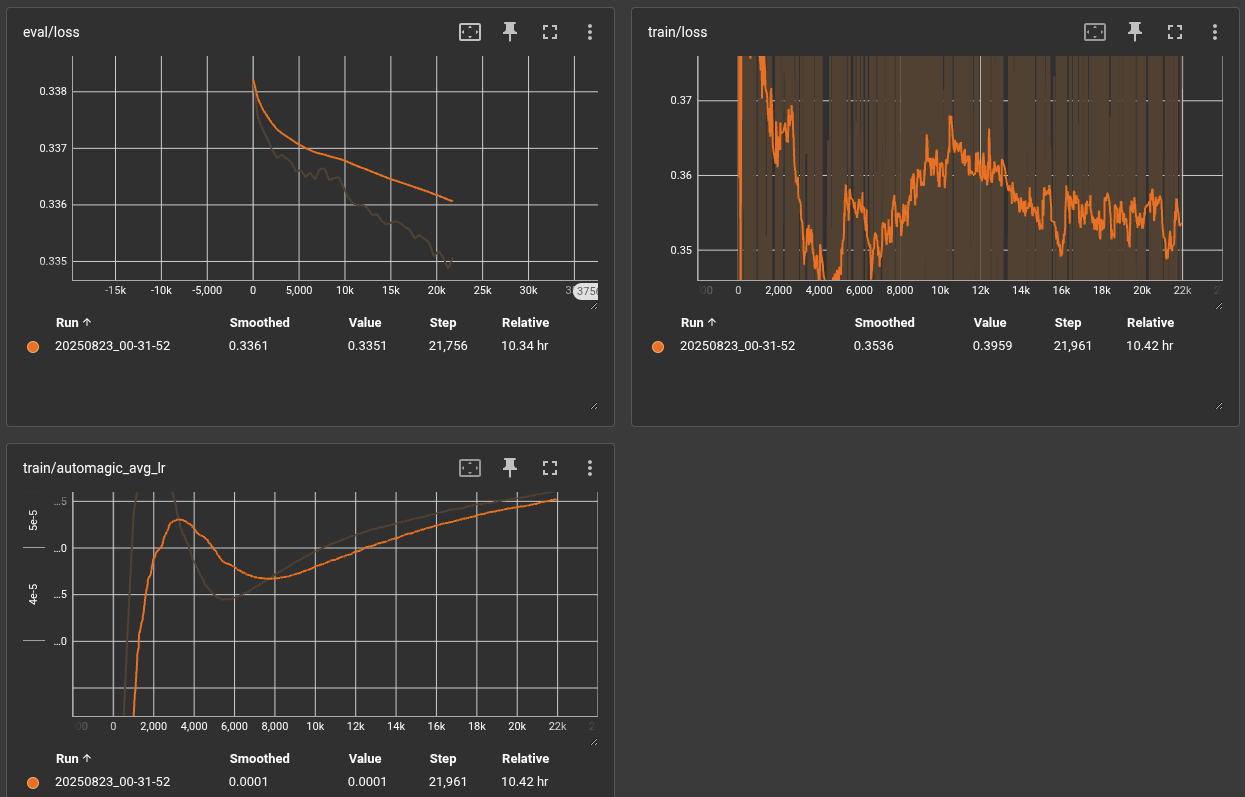1245x797 pixels.
Task: Sort eval/loss table by Value column
Action: click(365, 323)
